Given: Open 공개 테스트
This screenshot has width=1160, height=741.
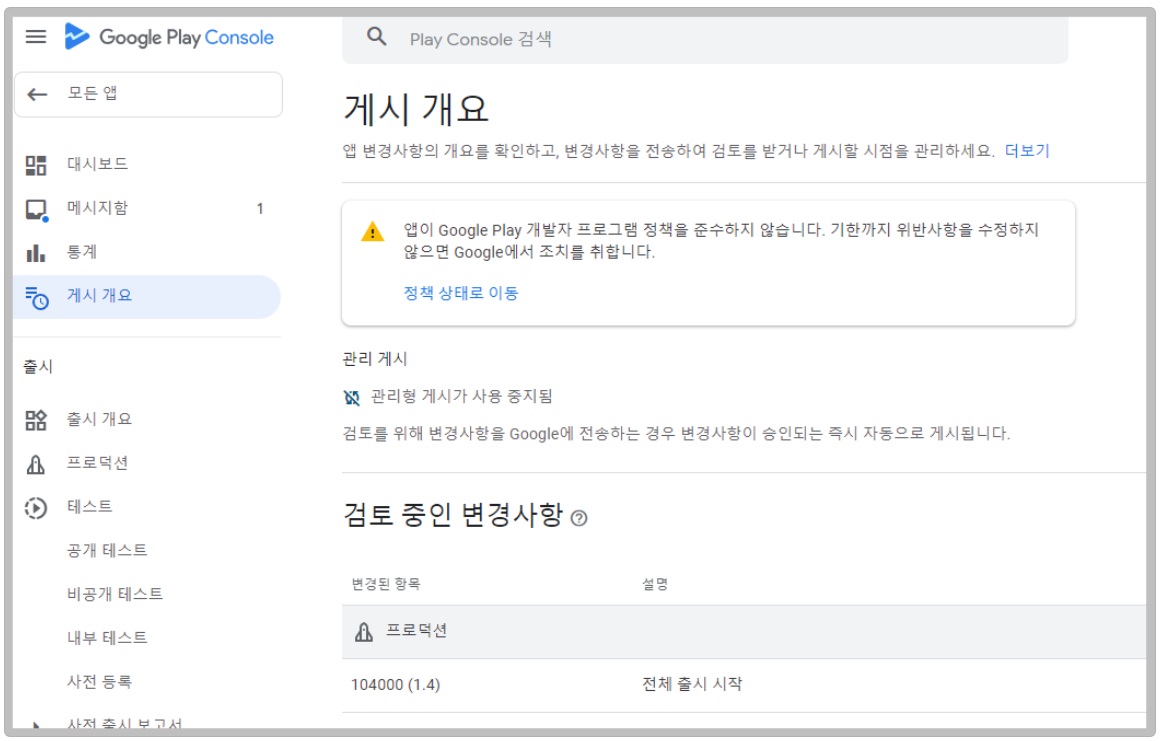Looking at the screenshot, I should click(107, 550).
